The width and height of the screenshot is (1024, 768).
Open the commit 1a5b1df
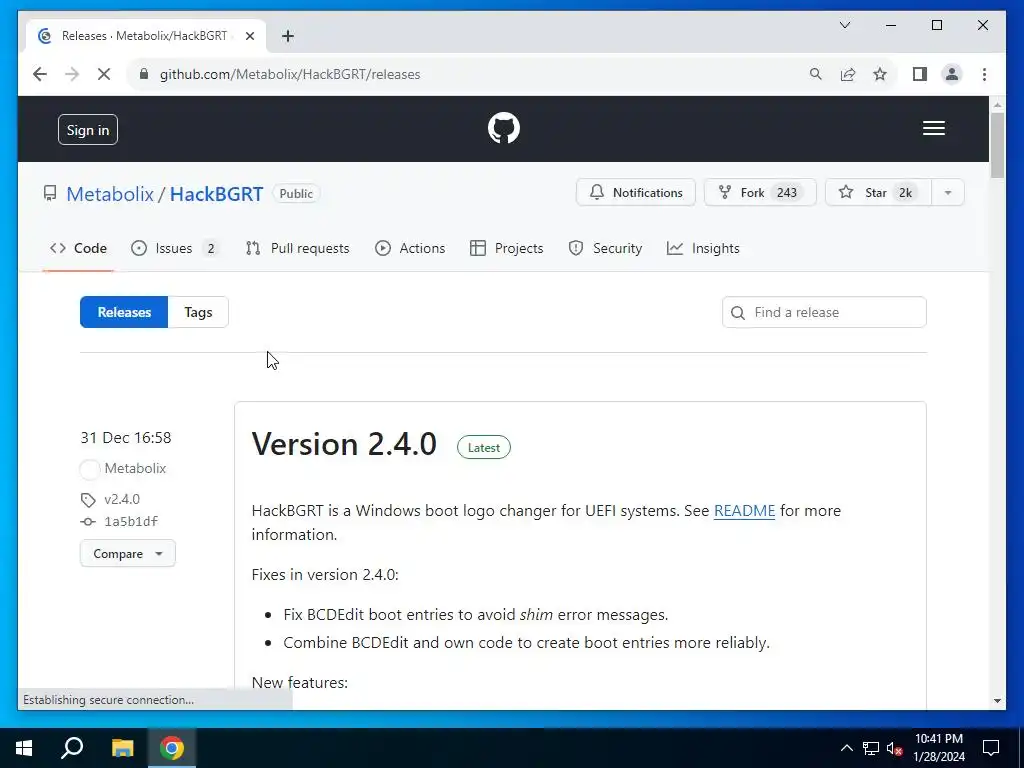tap(131, 521)
